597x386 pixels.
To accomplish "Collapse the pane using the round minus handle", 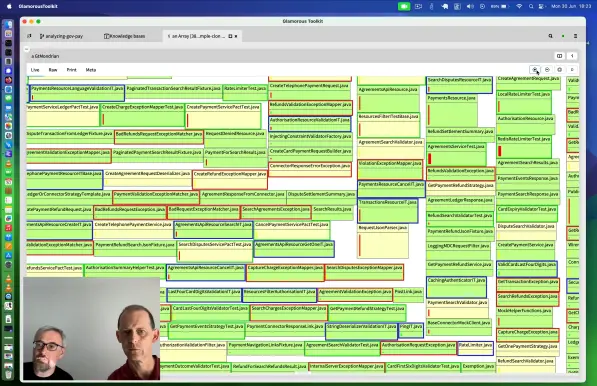I will tap(26, 49).
